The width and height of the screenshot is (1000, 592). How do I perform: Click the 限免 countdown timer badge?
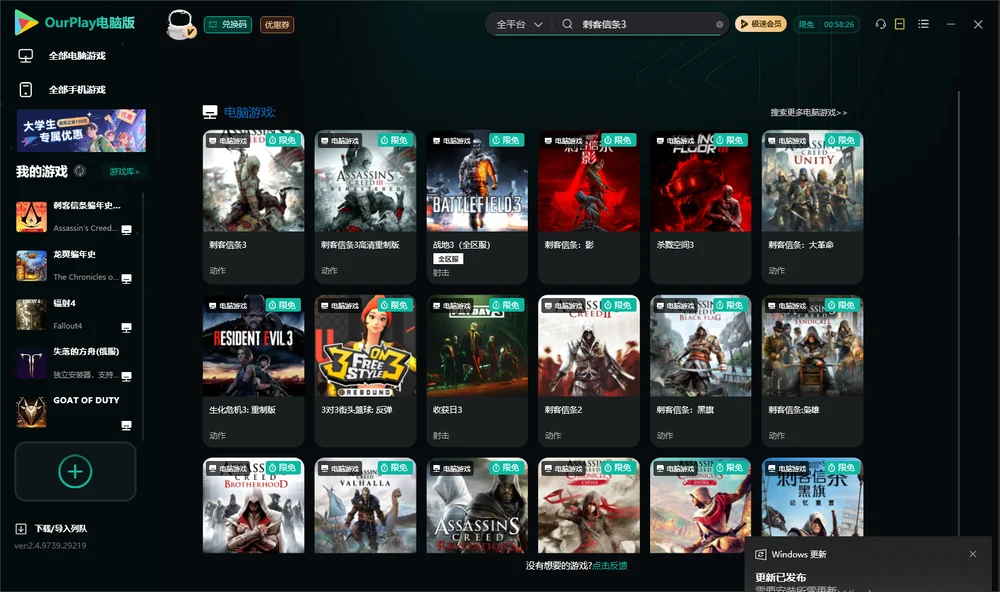827,24
